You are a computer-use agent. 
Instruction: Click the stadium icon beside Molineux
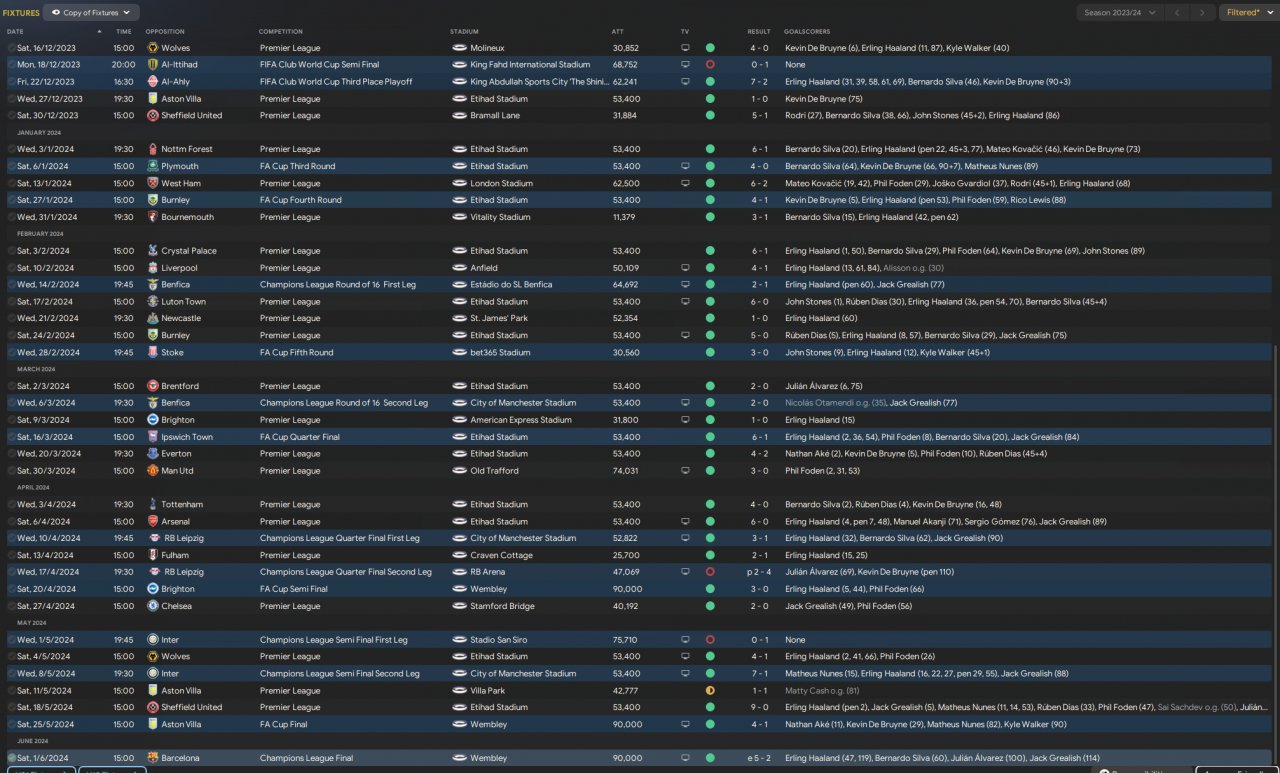[x=459, y=48]
